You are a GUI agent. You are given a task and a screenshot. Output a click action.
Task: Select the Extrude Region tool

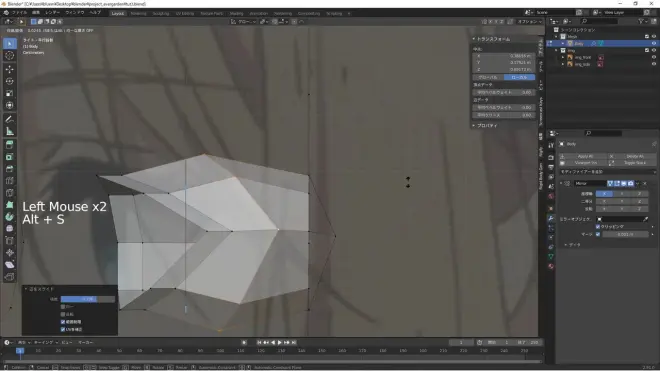pyautogui.click(x=10, y=145)
